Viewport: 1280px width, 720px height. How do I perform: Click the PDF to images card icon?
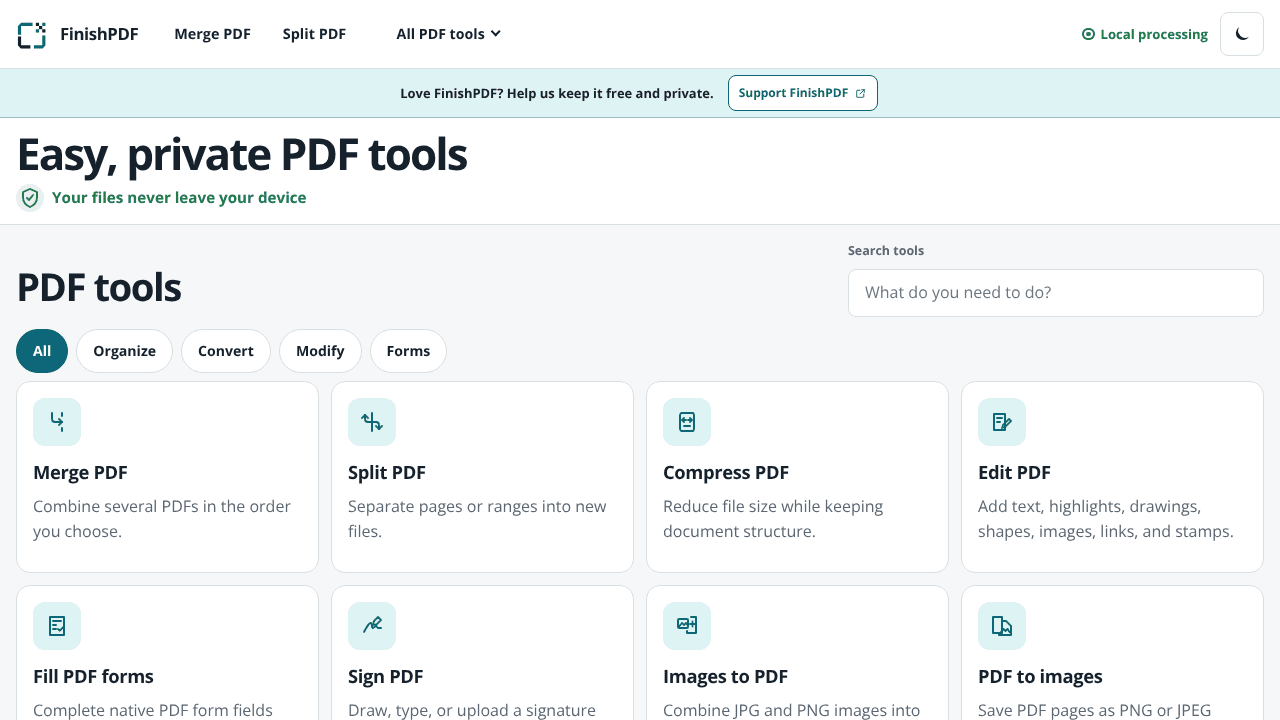pyautogui.click(x=1002, y=626)
